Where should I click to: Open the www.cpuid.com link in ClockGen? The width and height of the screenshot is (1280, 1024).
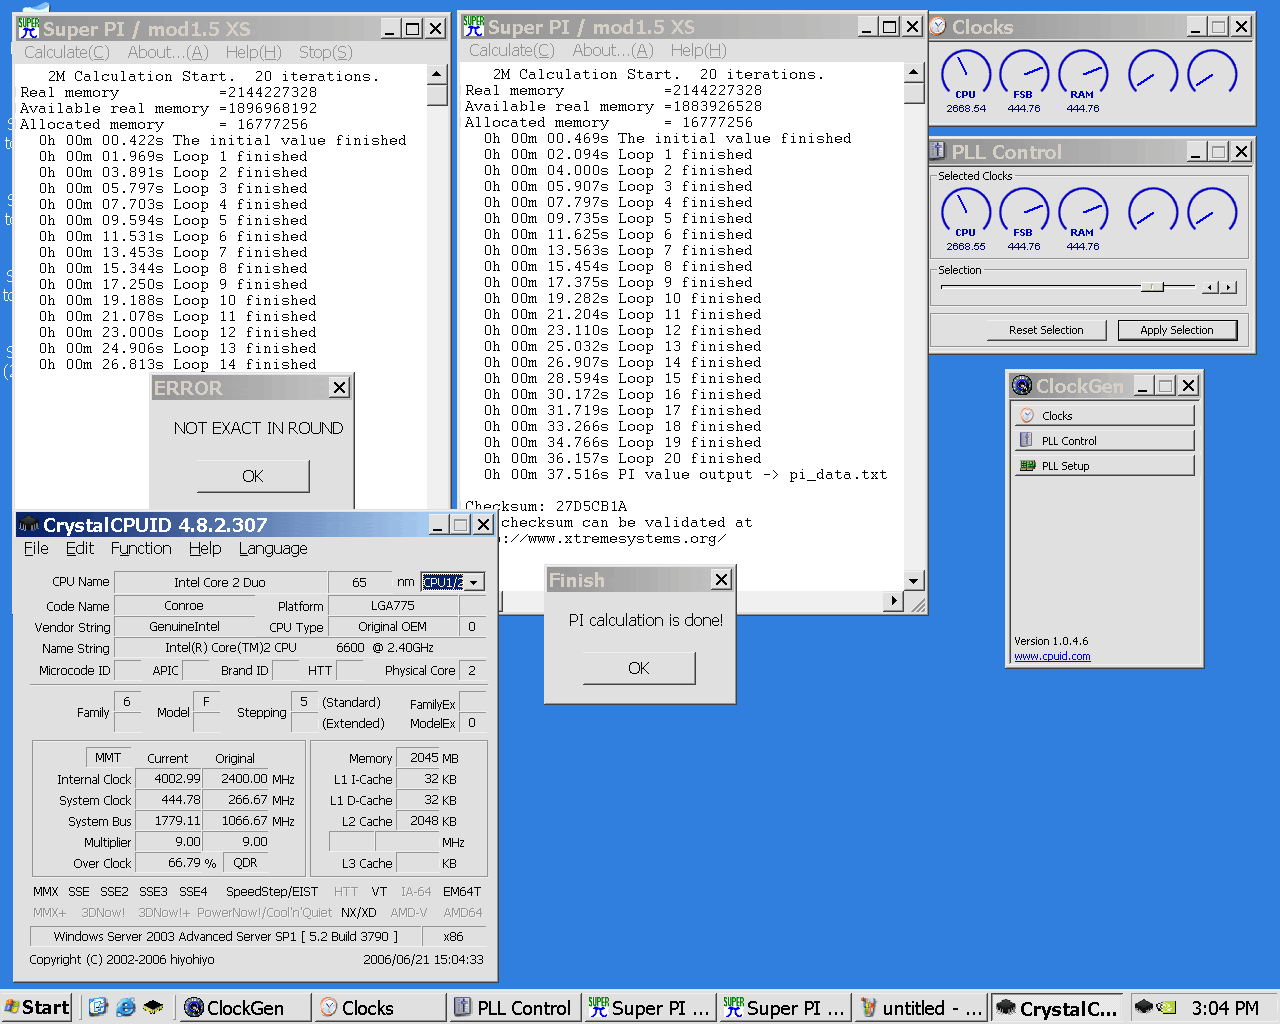[1052, 656]
